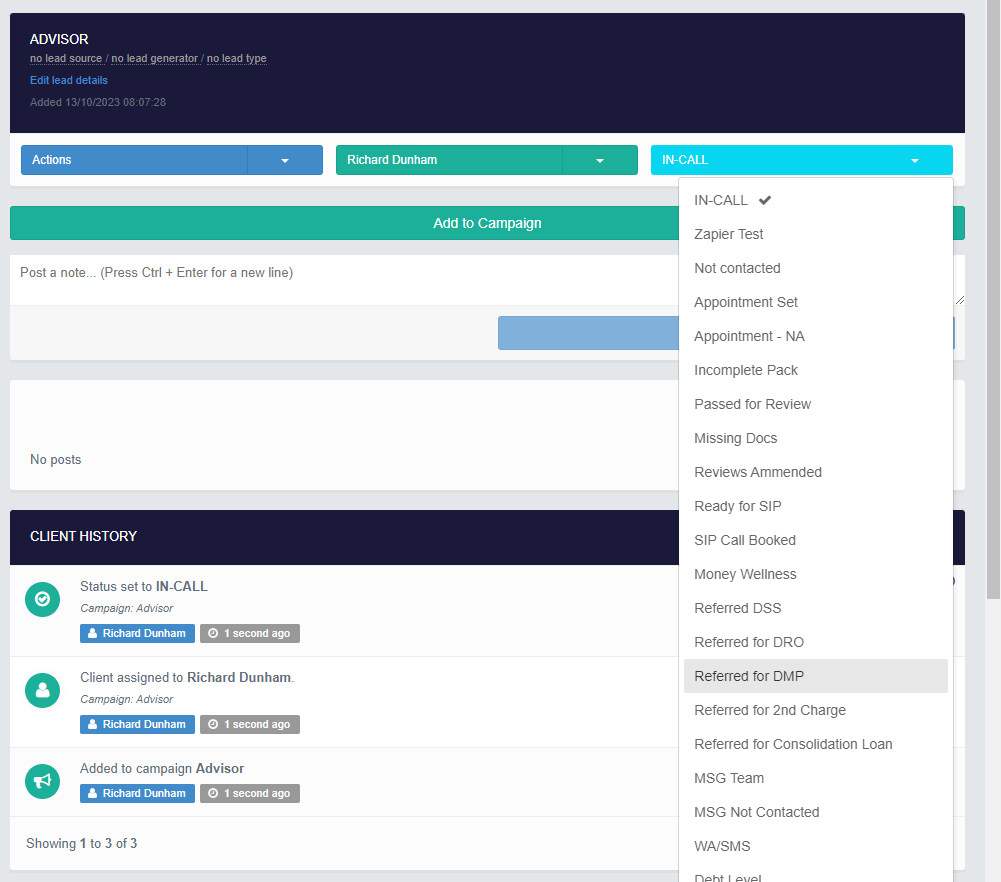Click 'Client assigned to Richard Dunham' text
This screenshot has height=882, width=1001.
[187, 678]
